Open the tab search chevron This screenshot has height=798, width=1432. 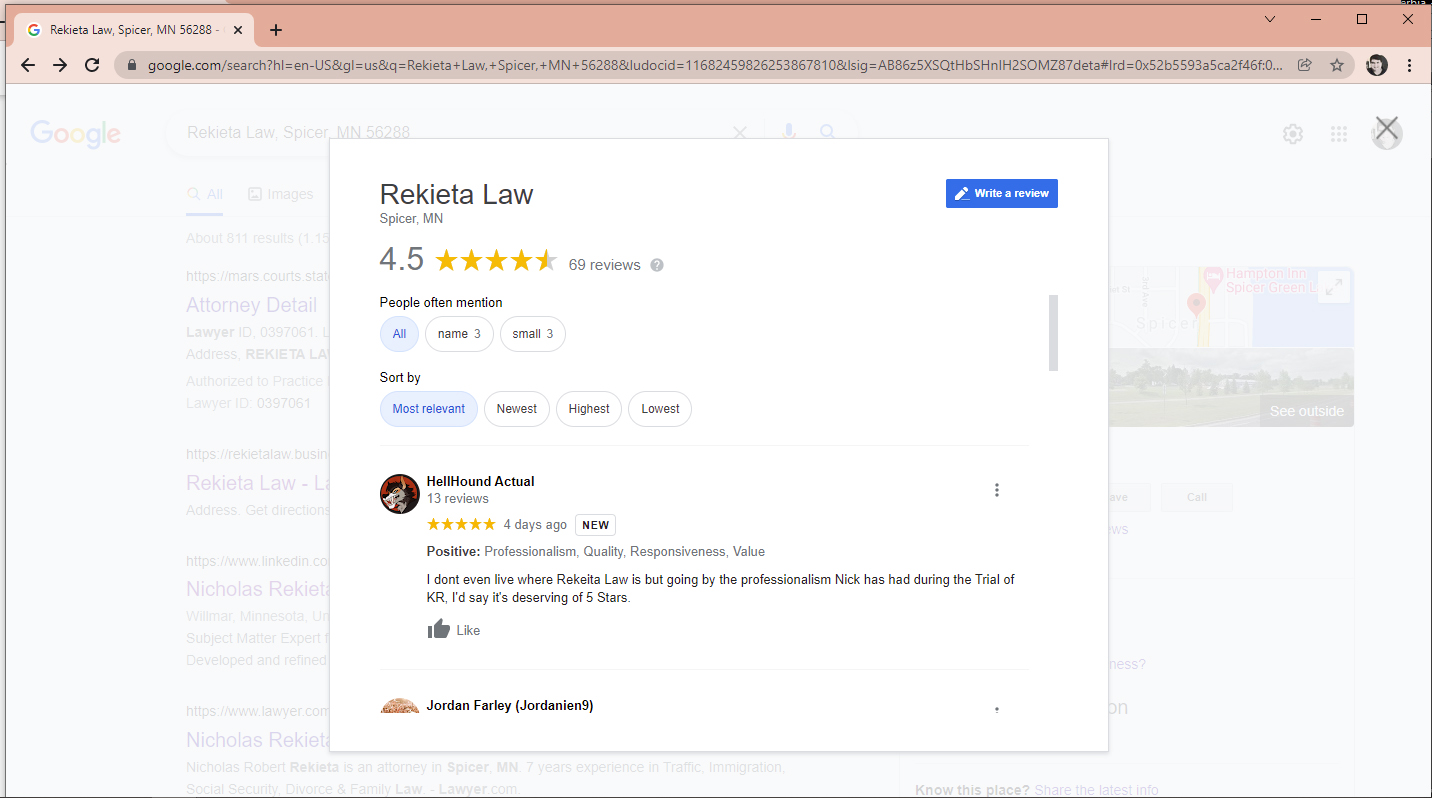(1270, 19)
